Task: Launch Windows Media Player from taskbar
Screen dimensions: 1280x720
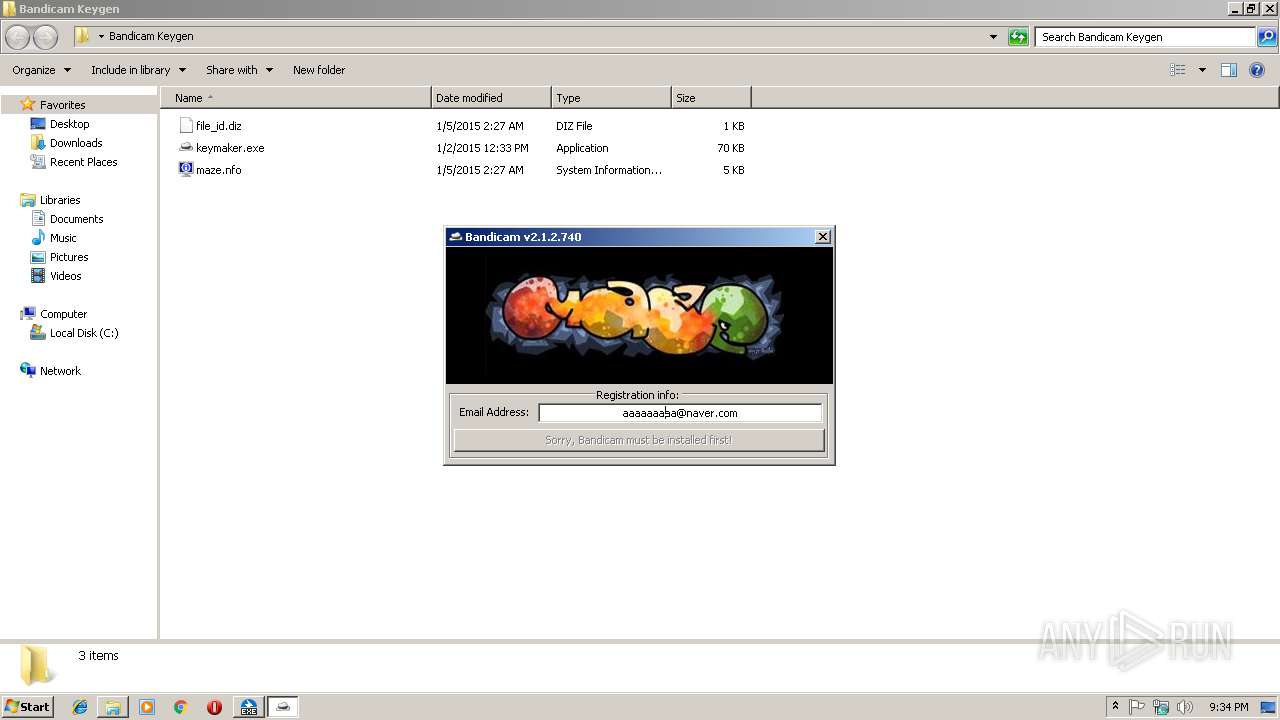Action: click(x=147, y=707)
